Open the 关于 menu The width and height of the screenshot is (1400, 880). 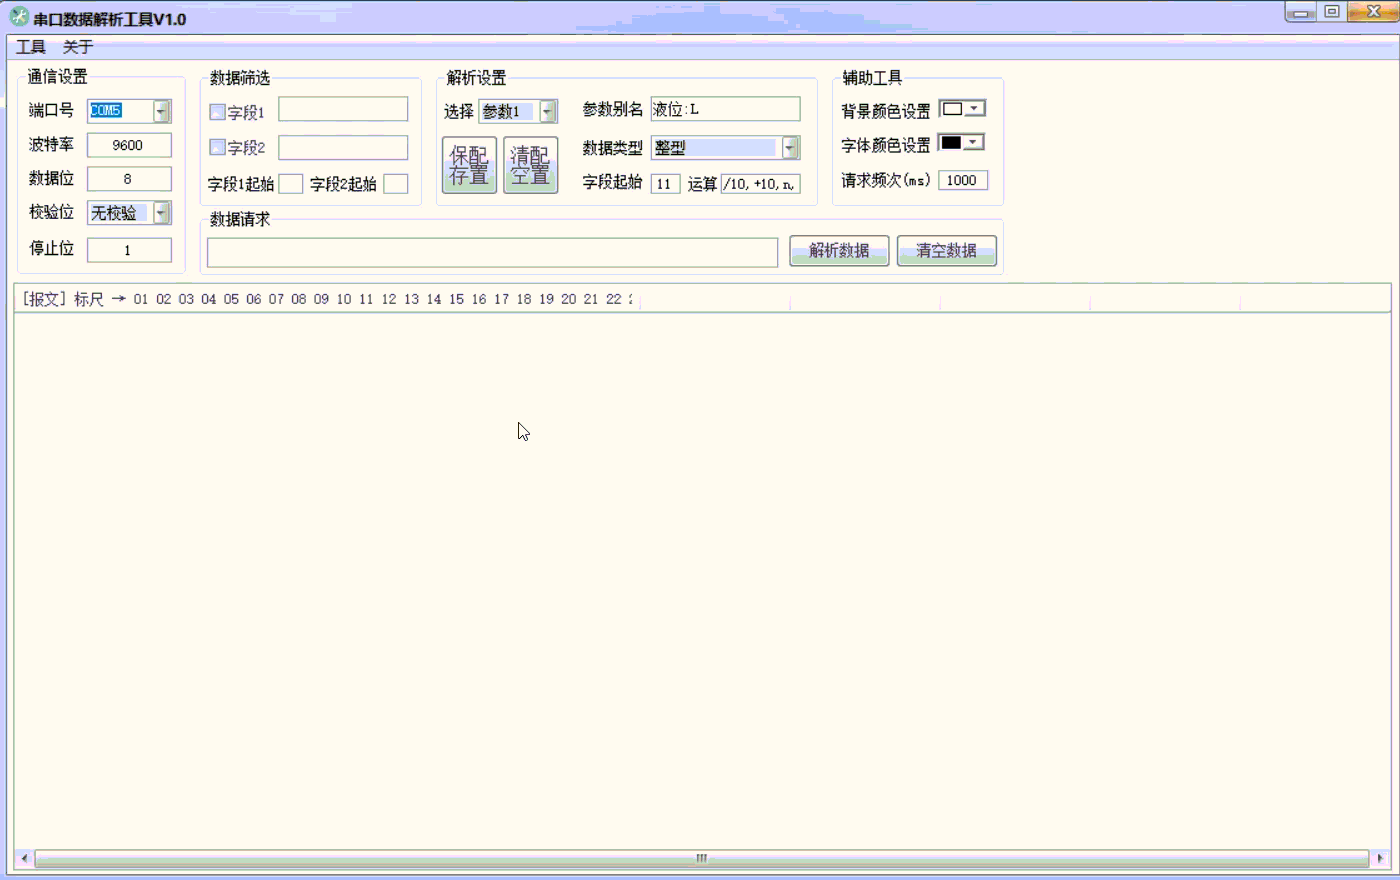click(x=78, y=47)
